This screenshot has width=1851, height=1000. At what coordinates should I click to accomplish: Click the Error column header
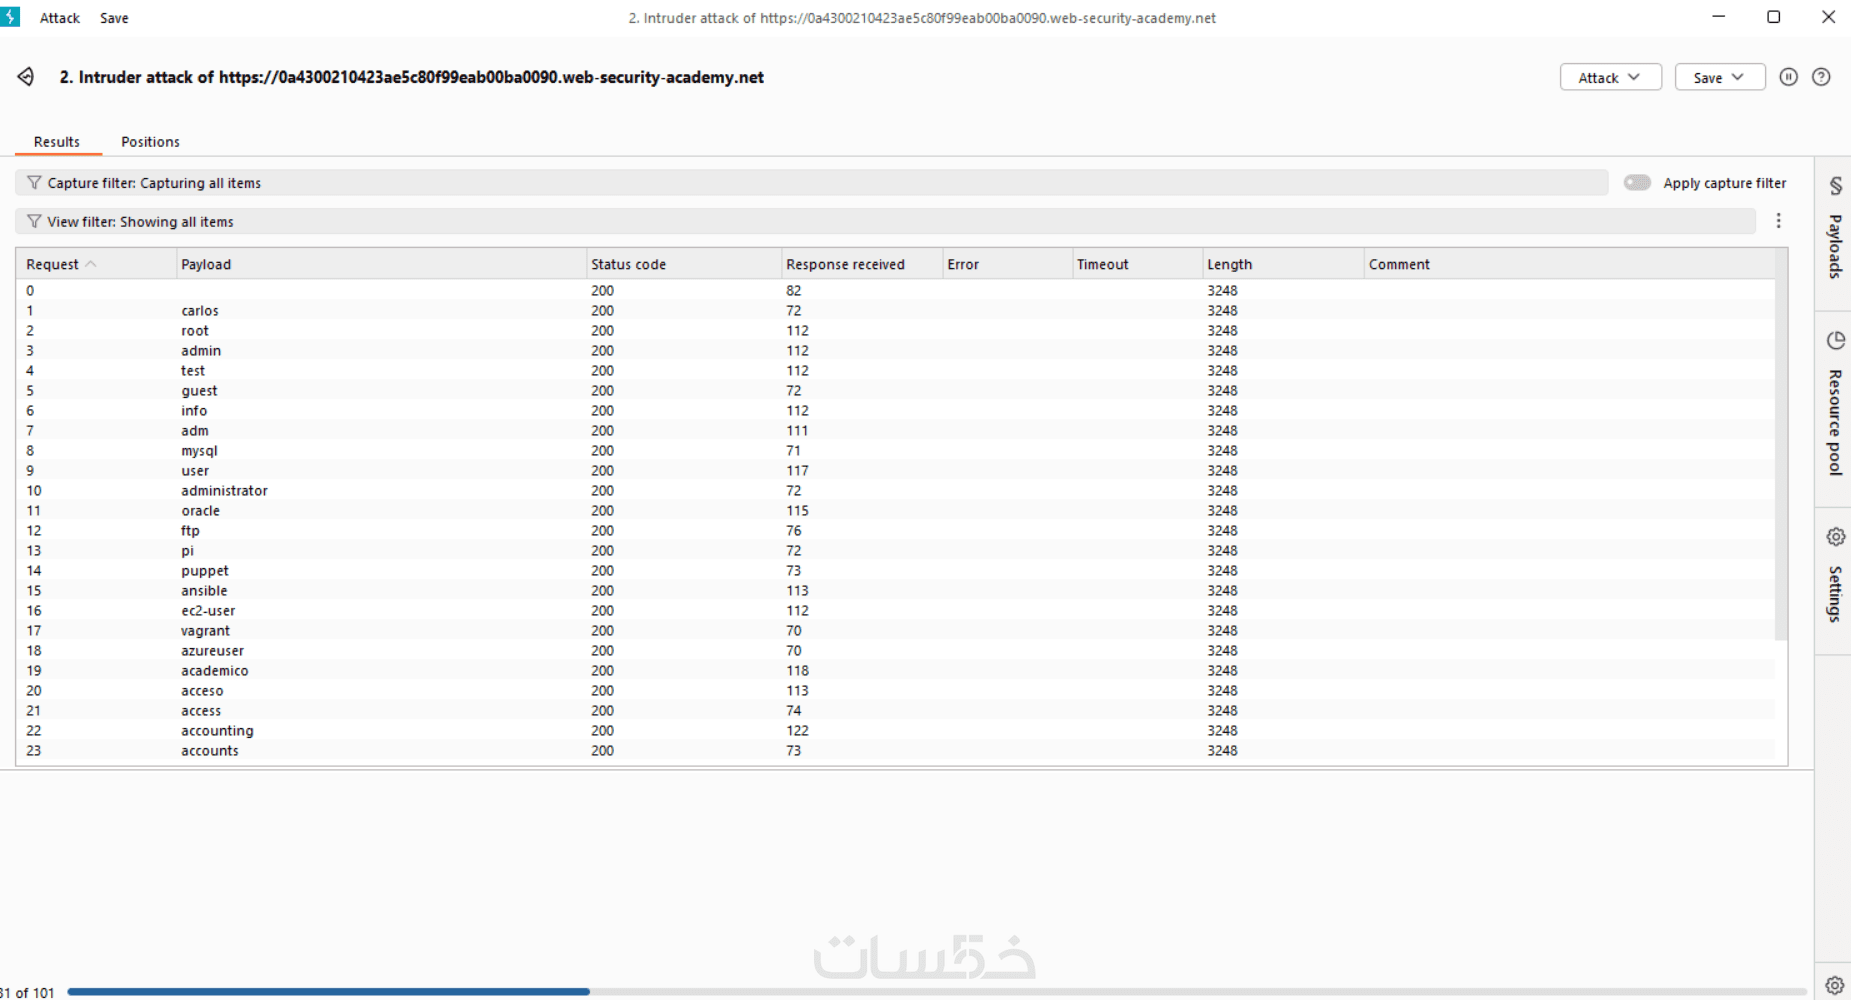[x=1007, y=264]
